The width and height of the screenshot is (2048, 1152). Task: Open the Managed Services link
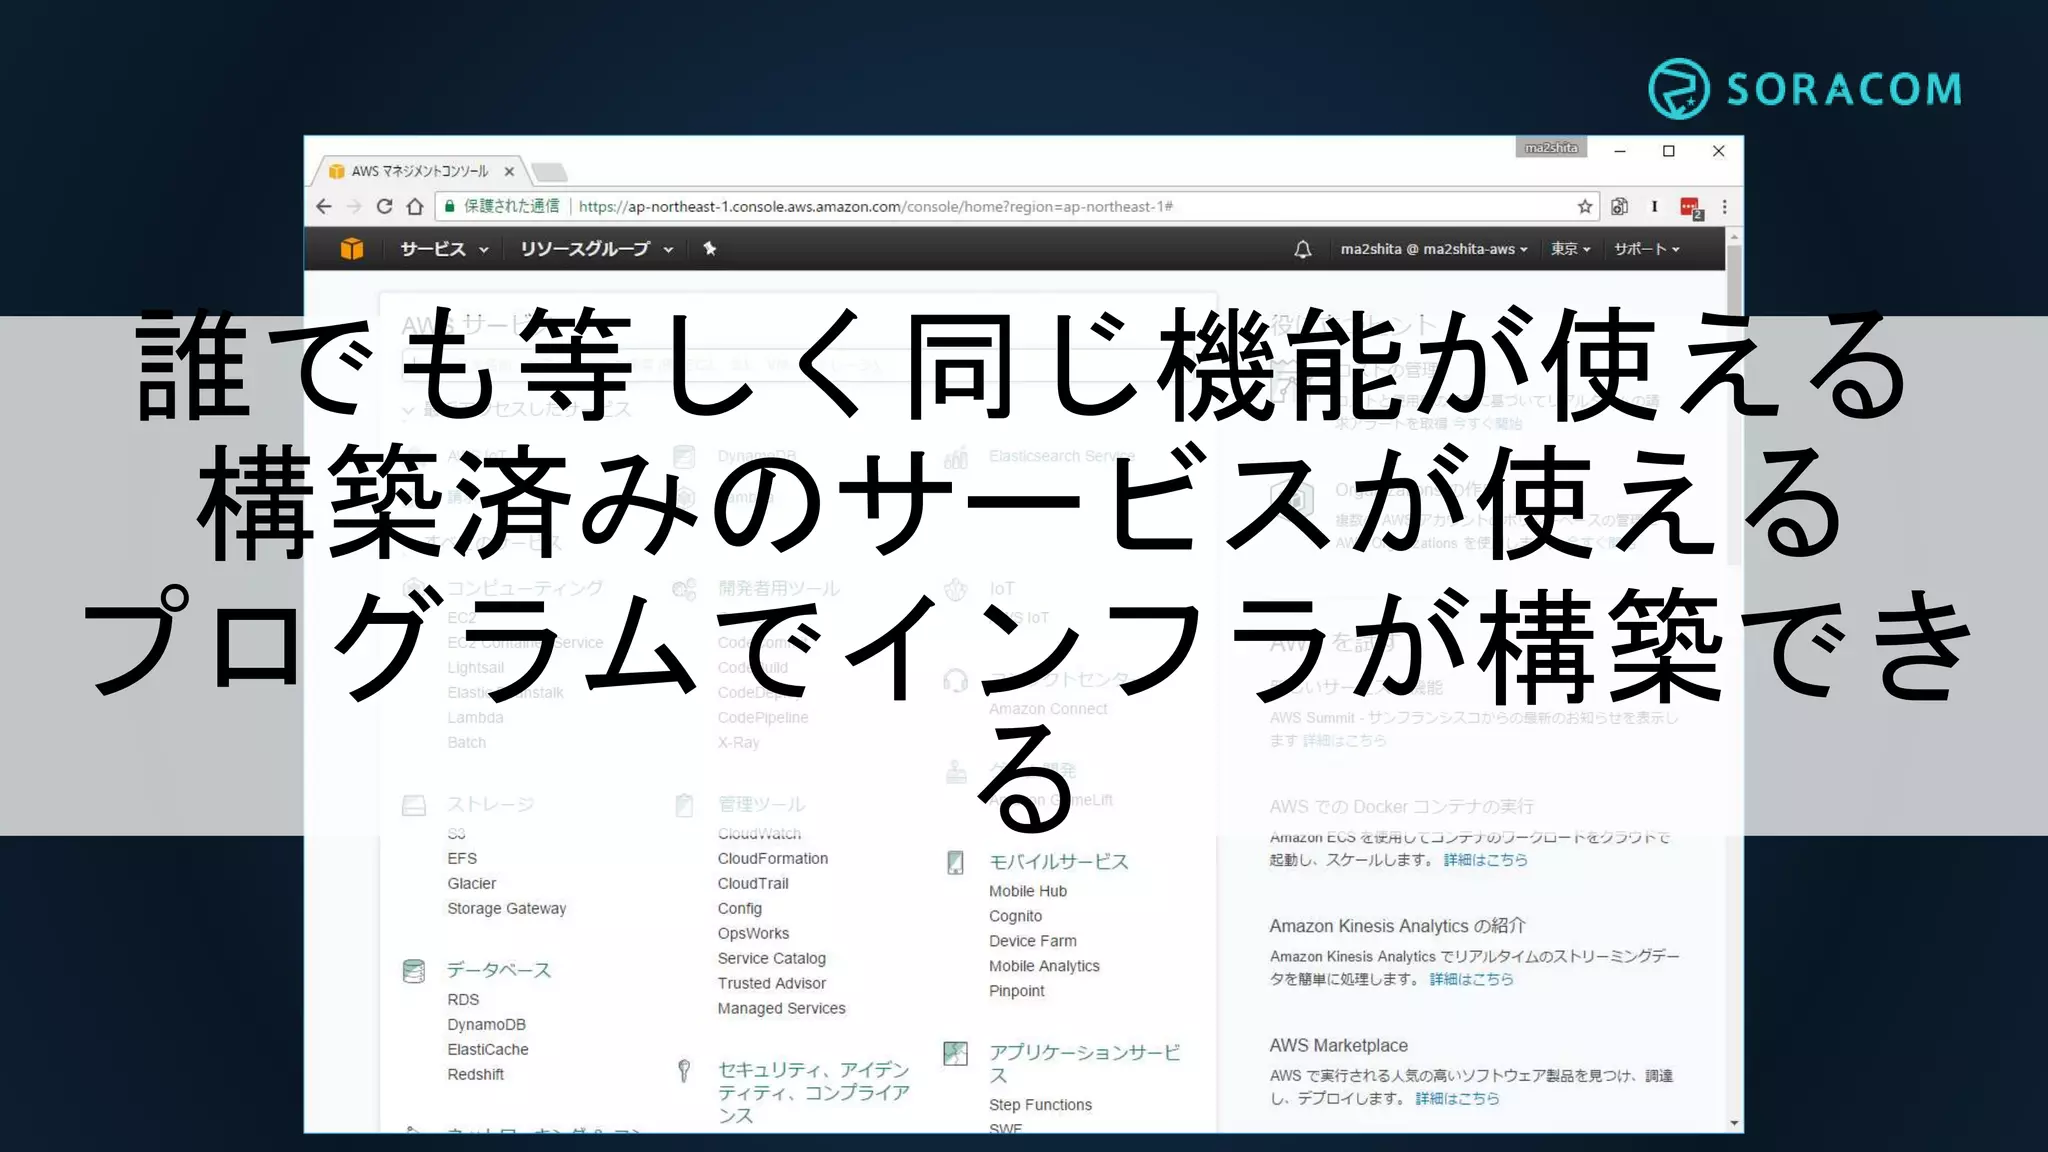pos(781,1009)
